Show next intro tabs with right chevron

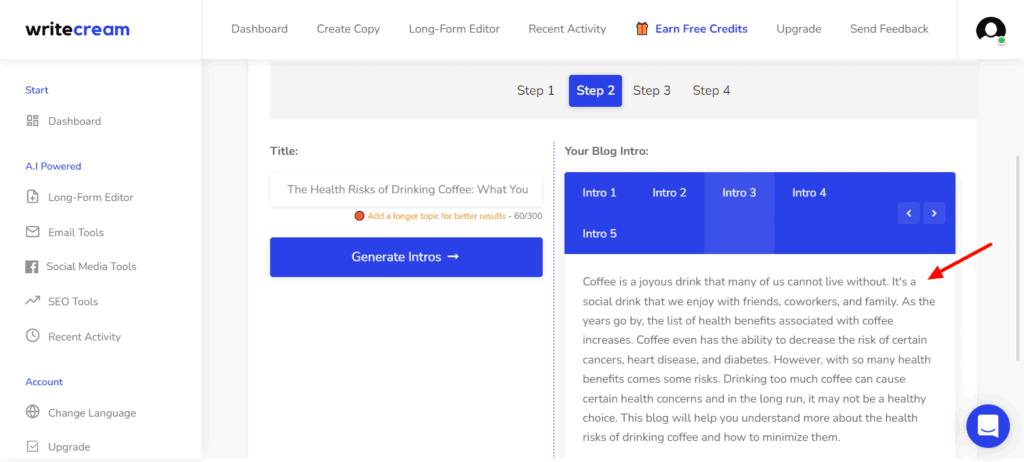(x=934, y=213)
